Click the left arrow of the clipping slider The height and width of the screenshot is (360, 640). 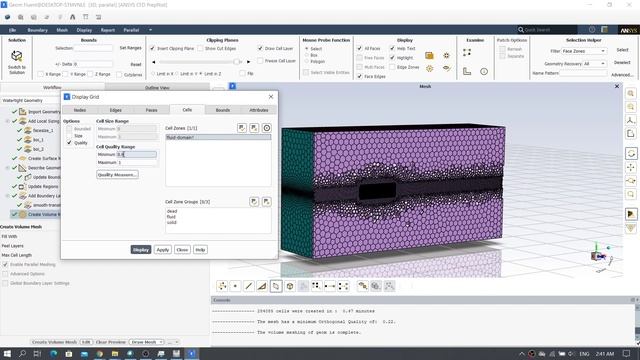[153, 62]
